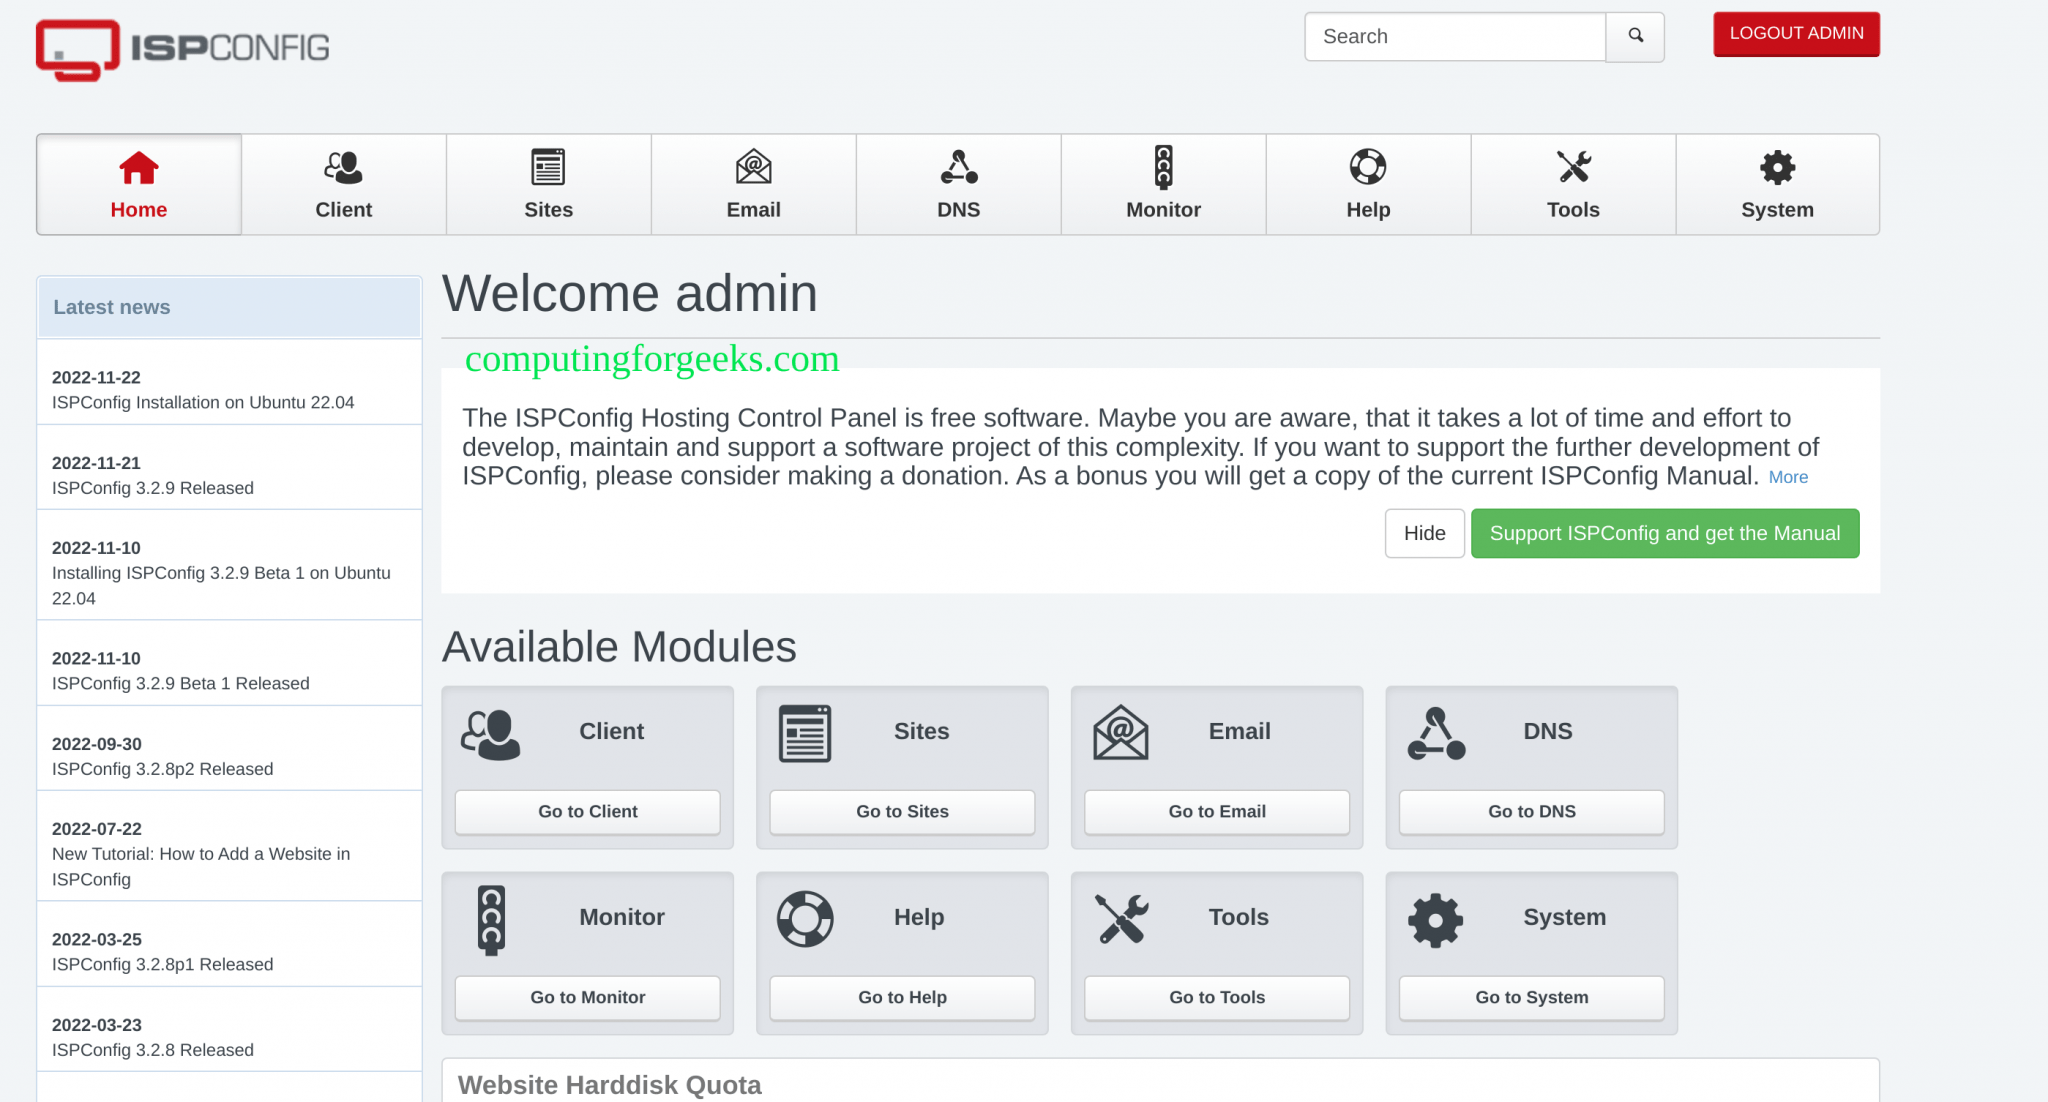Viewport: 2048px width, 1102px height.
Task: Open the DNS module via its toolbar icon
Action: 958,168
